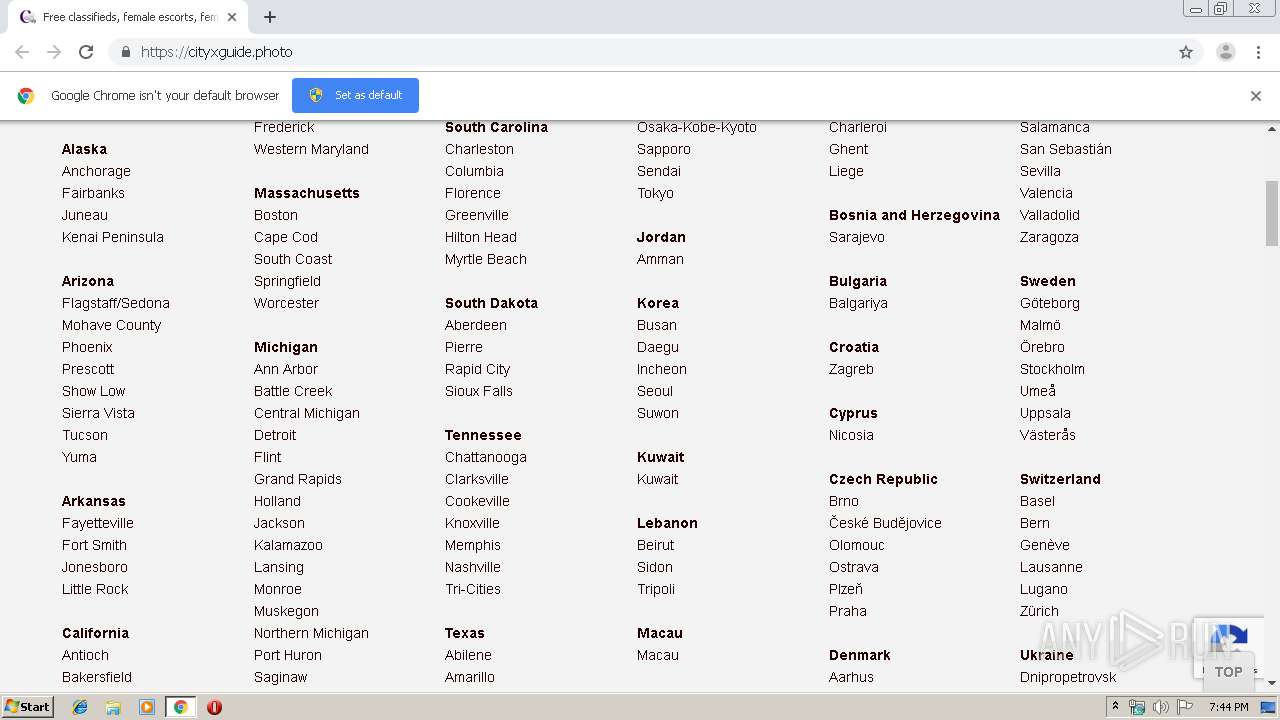The height and width of the screenshot is (720, 1280).
Task: Open the Sarajevo link
Action: coord(857,237)
